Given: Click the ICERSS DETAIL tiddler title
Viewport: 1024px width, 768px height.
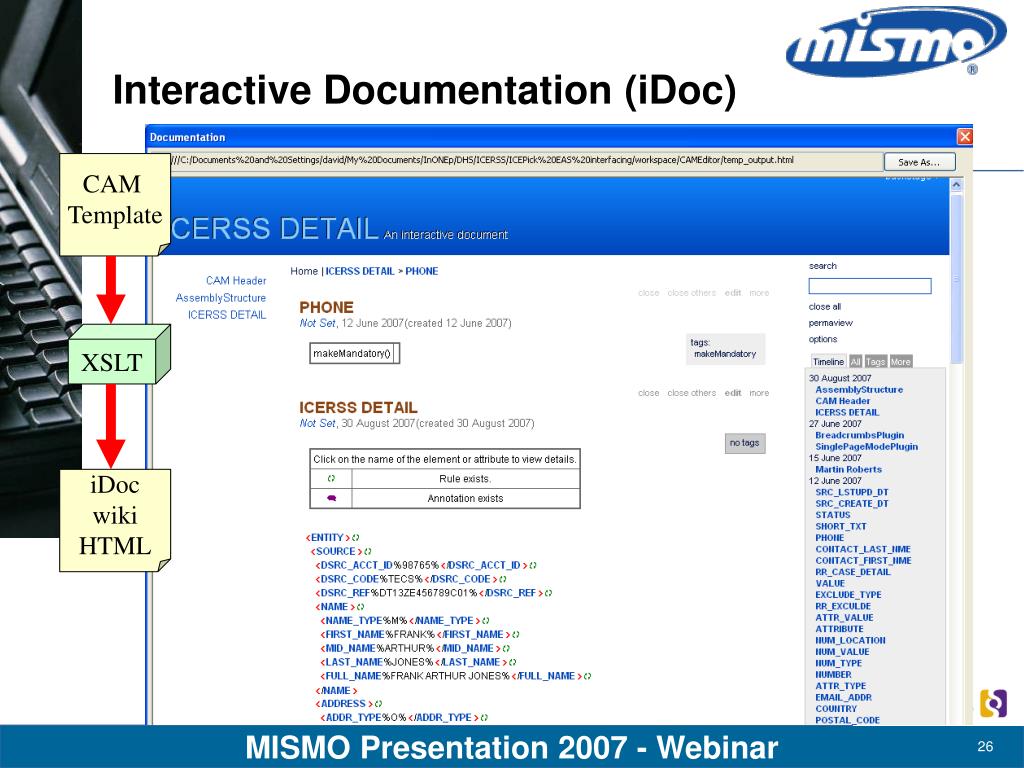Looking at the screenshot, I should (358, 408).
